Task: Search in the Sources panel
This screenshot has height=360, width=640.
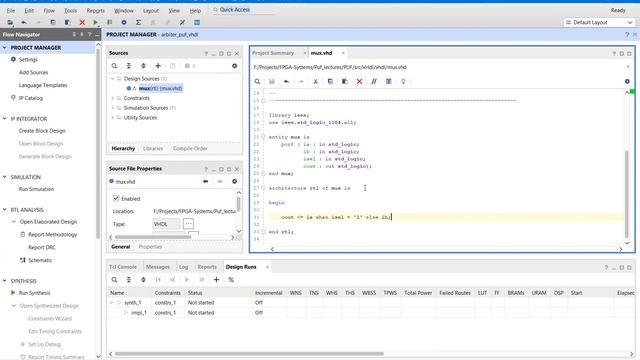Action: pos(114,66)
